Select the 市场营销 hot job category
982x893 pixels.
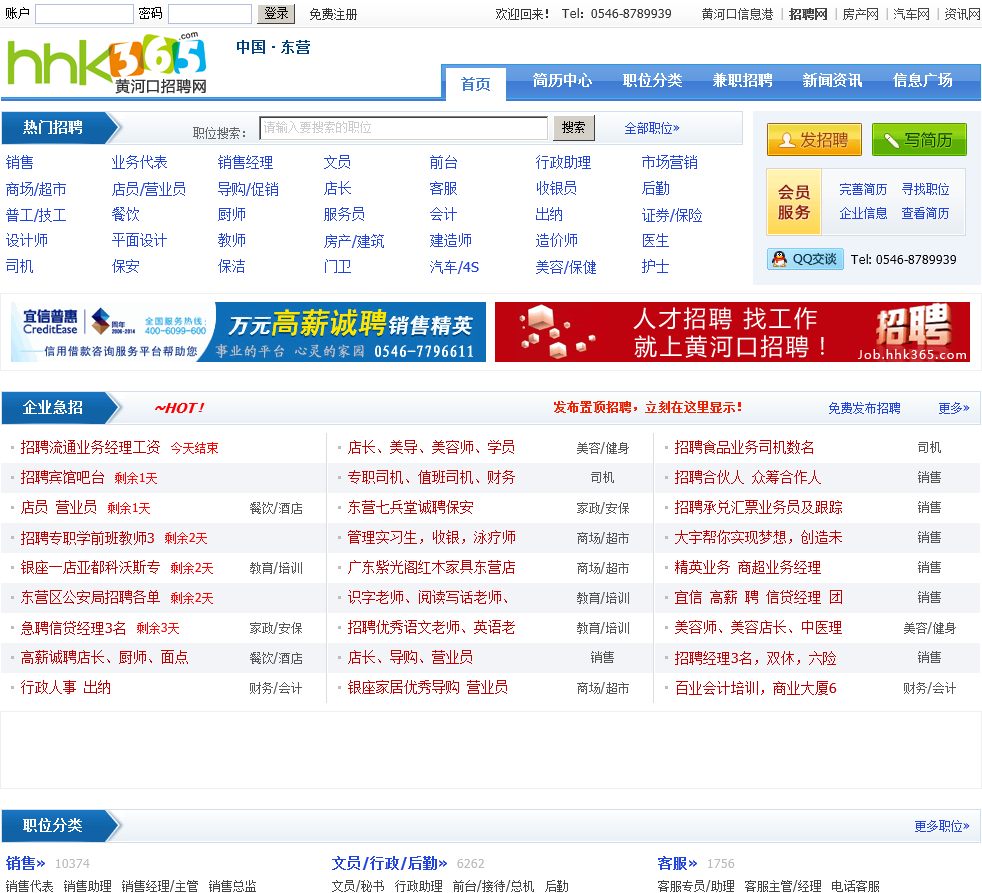pos(669,163)
